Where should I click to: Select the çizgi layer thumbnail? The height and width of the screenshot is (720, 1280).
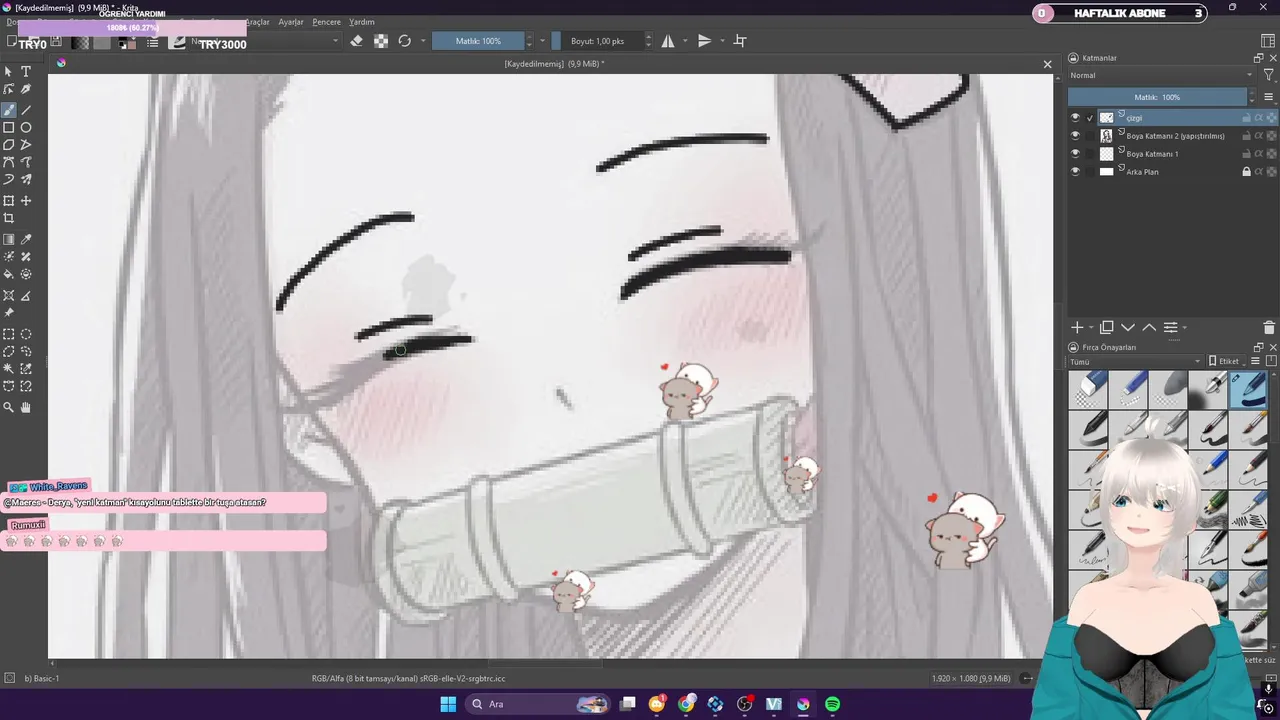pyautogui.click(x=1106, y=118)
